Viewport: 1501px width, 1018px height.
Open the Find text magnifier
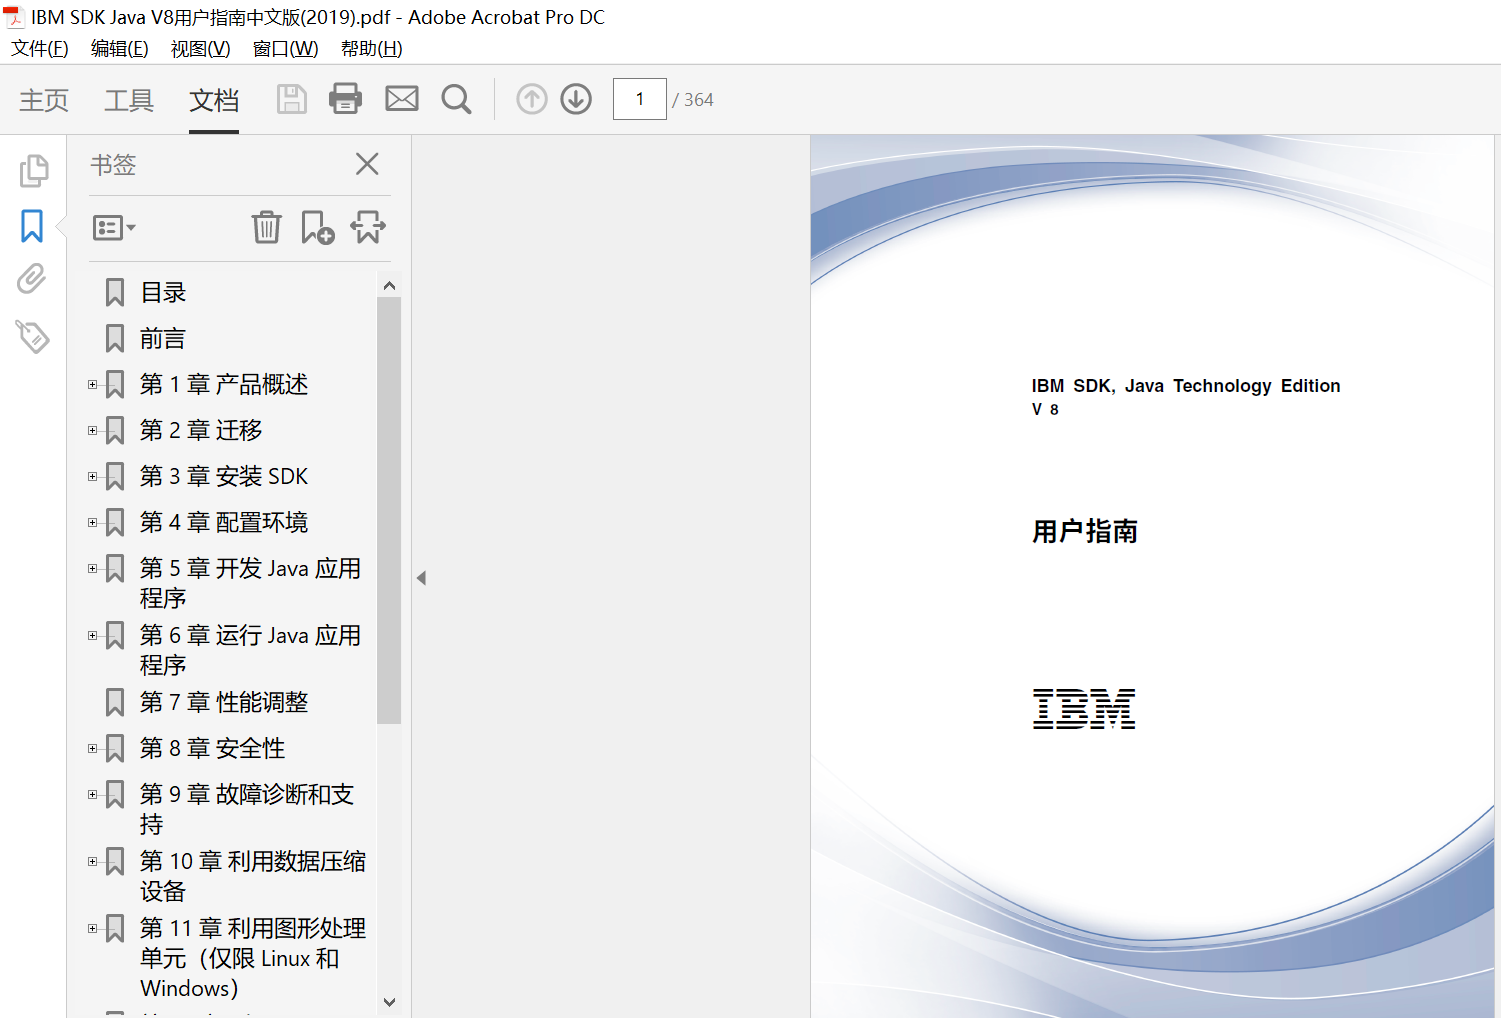[x=457, y=99]
